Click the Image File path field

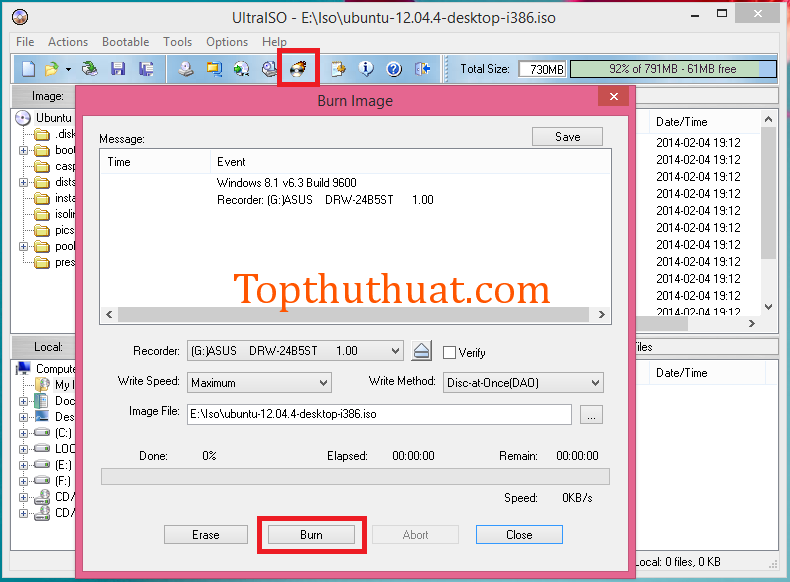click(x=379, y=414)
